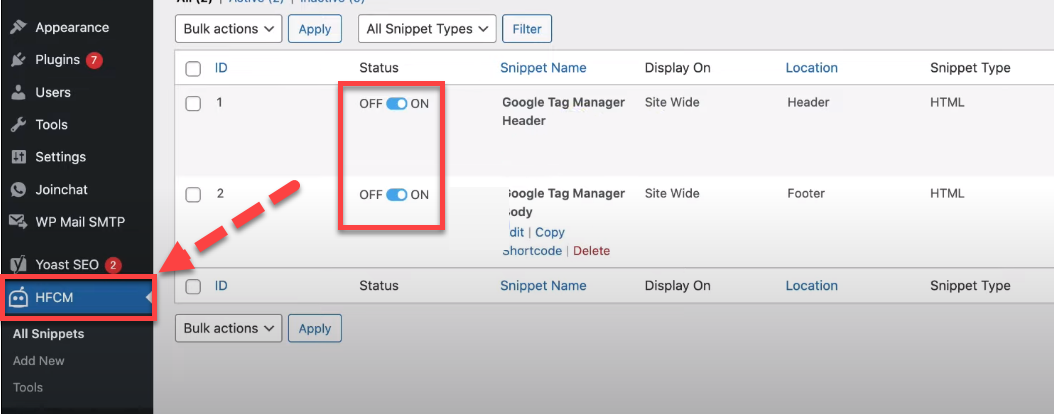Image resolution: width=1054 pixels, height=414 pixels.
Task: Open the bottom Bulk actions dropdown
Action: (x=229, y=328)
